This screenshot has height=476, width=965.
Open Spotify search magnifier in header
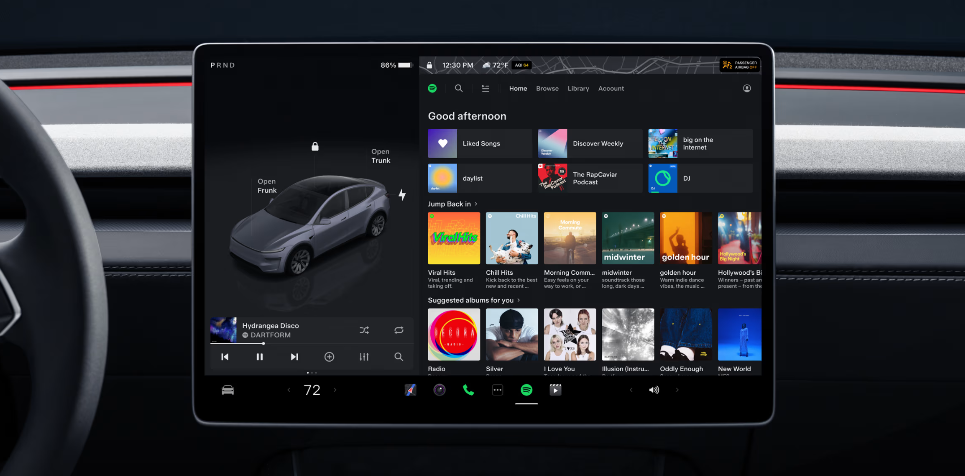pyautogui.click(x=458, y=88)
